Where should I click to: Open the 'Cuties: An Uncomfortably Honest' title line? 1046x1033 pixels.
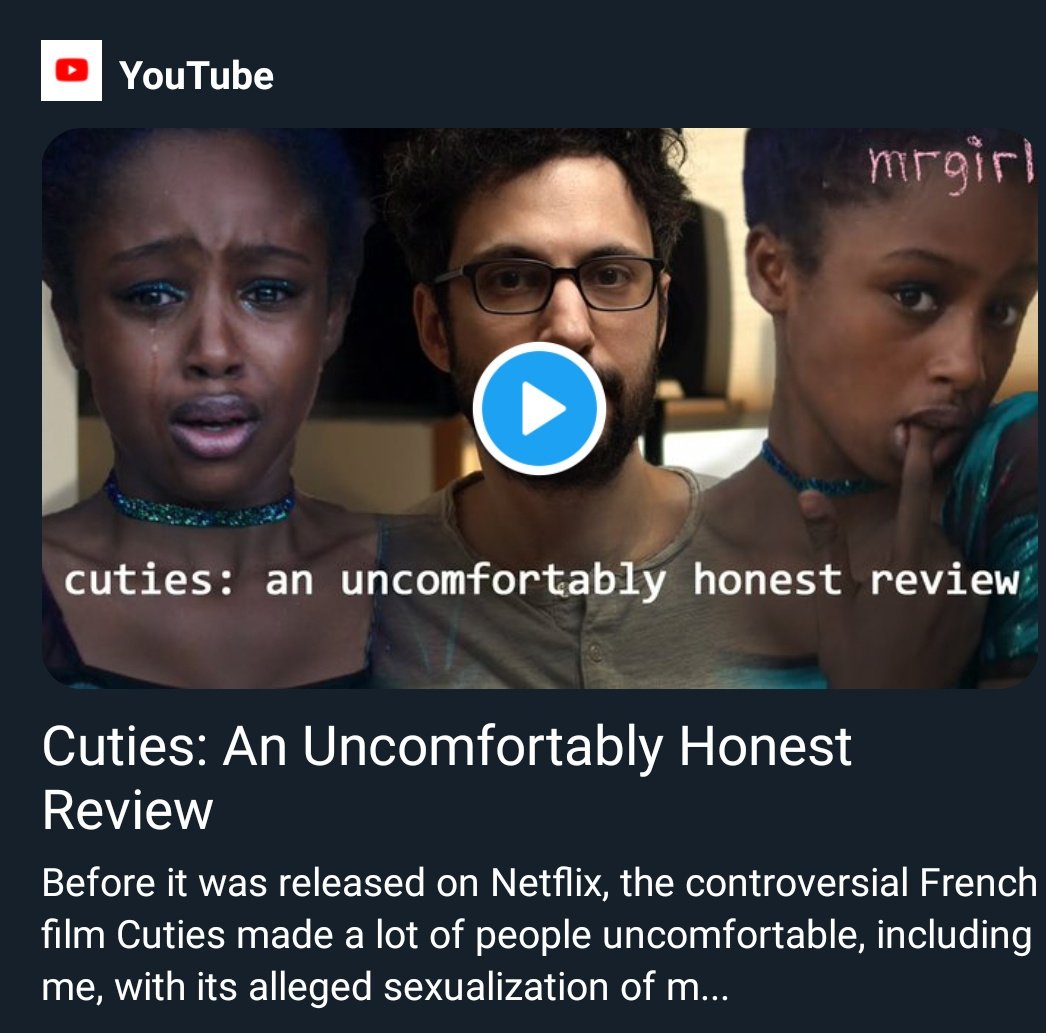pyautogui.click(x=446, y=747)
